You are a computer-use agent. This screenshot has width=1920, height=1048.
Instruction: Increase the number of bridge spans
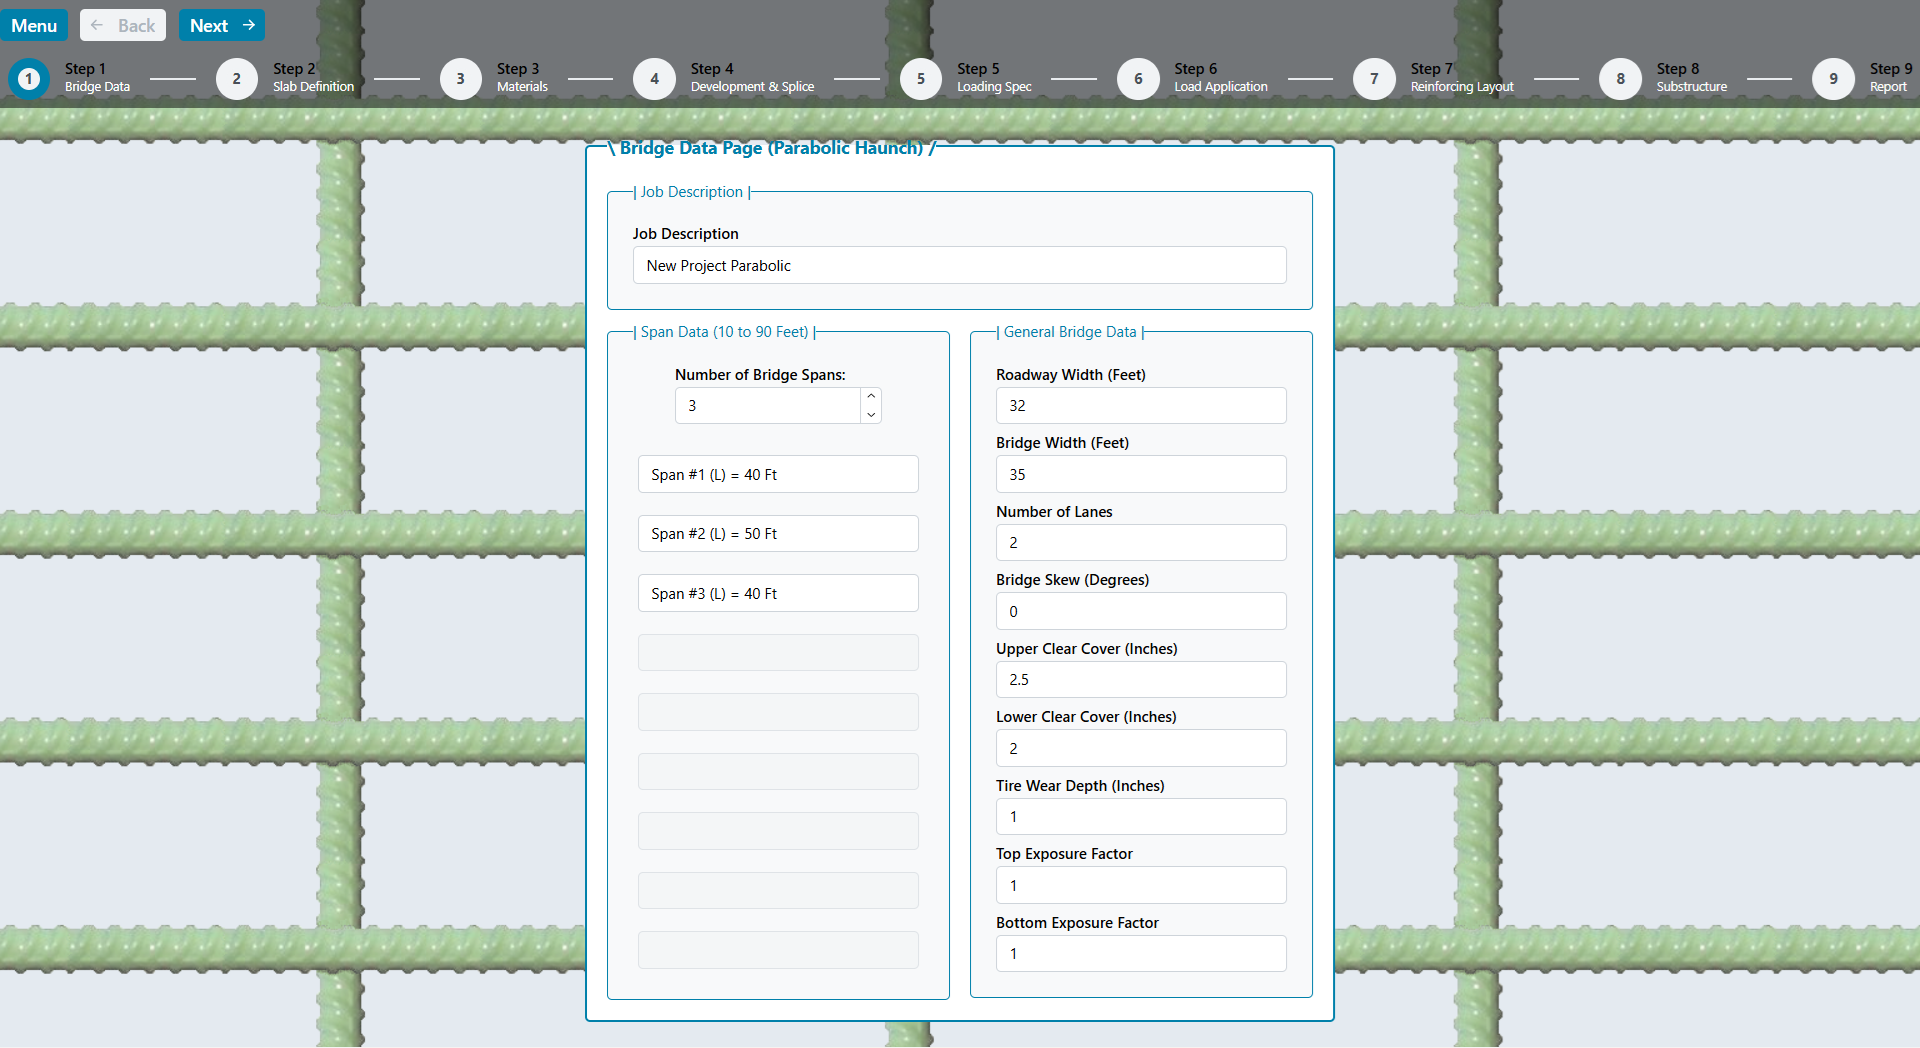(x=871, y=397)
